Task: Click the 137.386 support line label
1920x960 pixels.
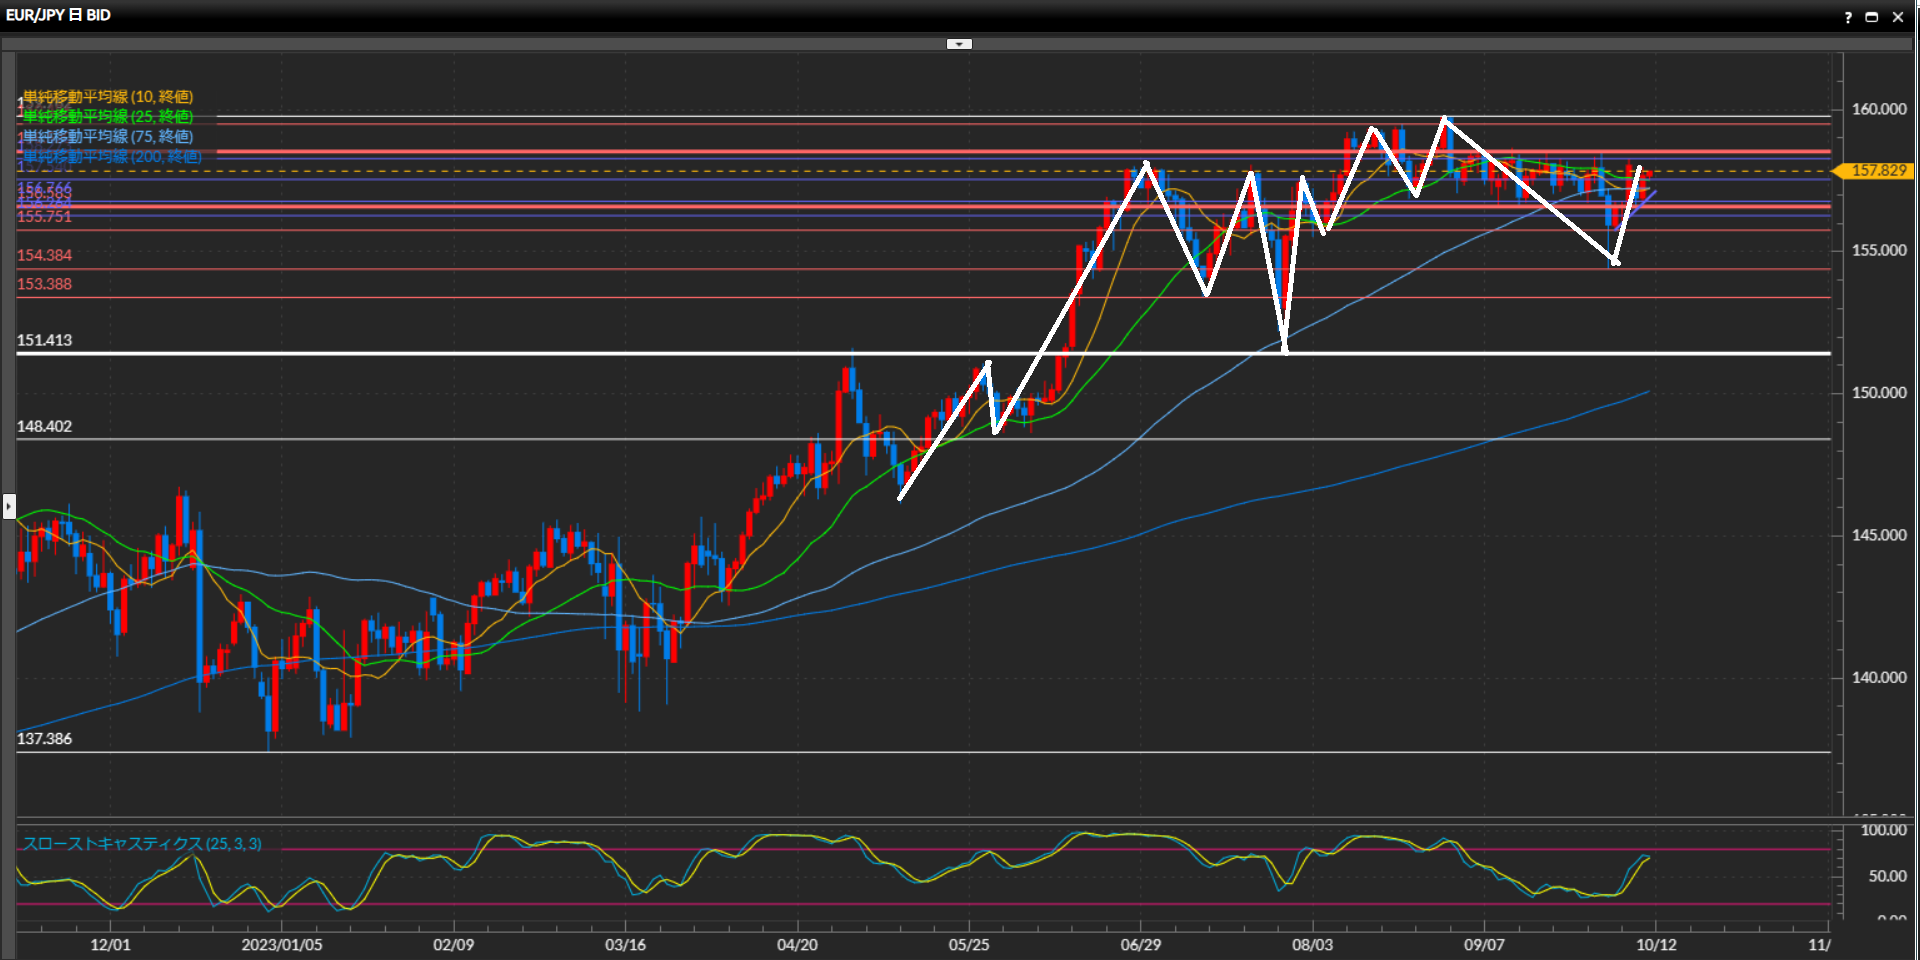Action: (45, 739)
